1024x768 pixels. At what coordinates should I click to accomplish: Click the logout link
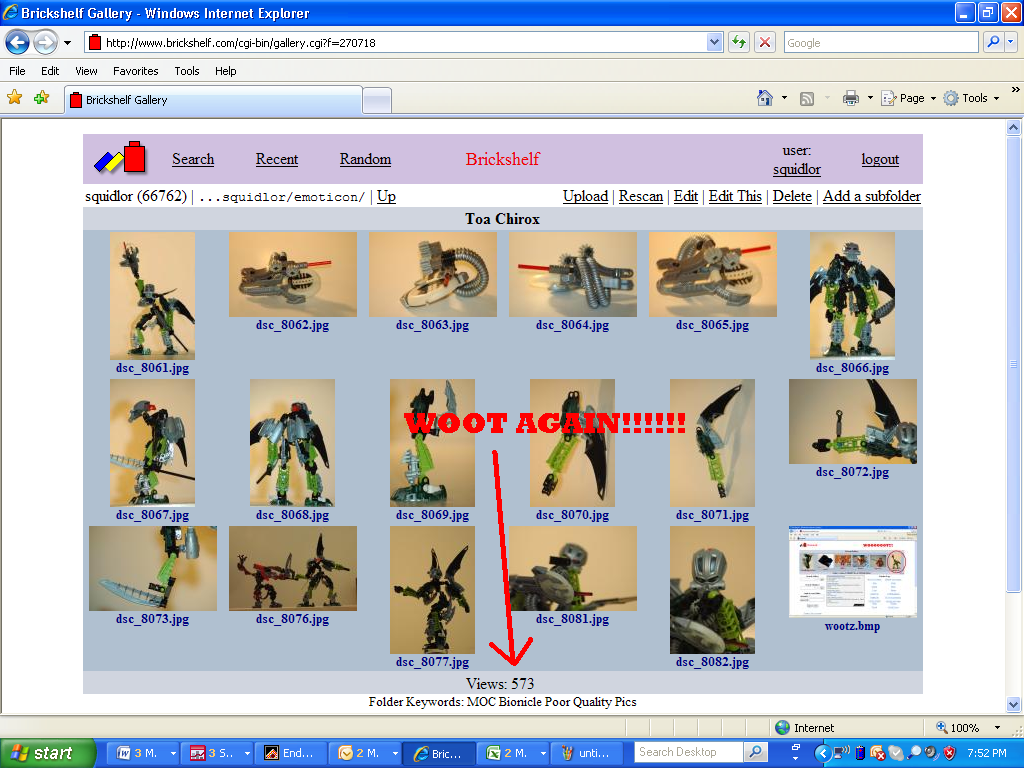point(880,160)
